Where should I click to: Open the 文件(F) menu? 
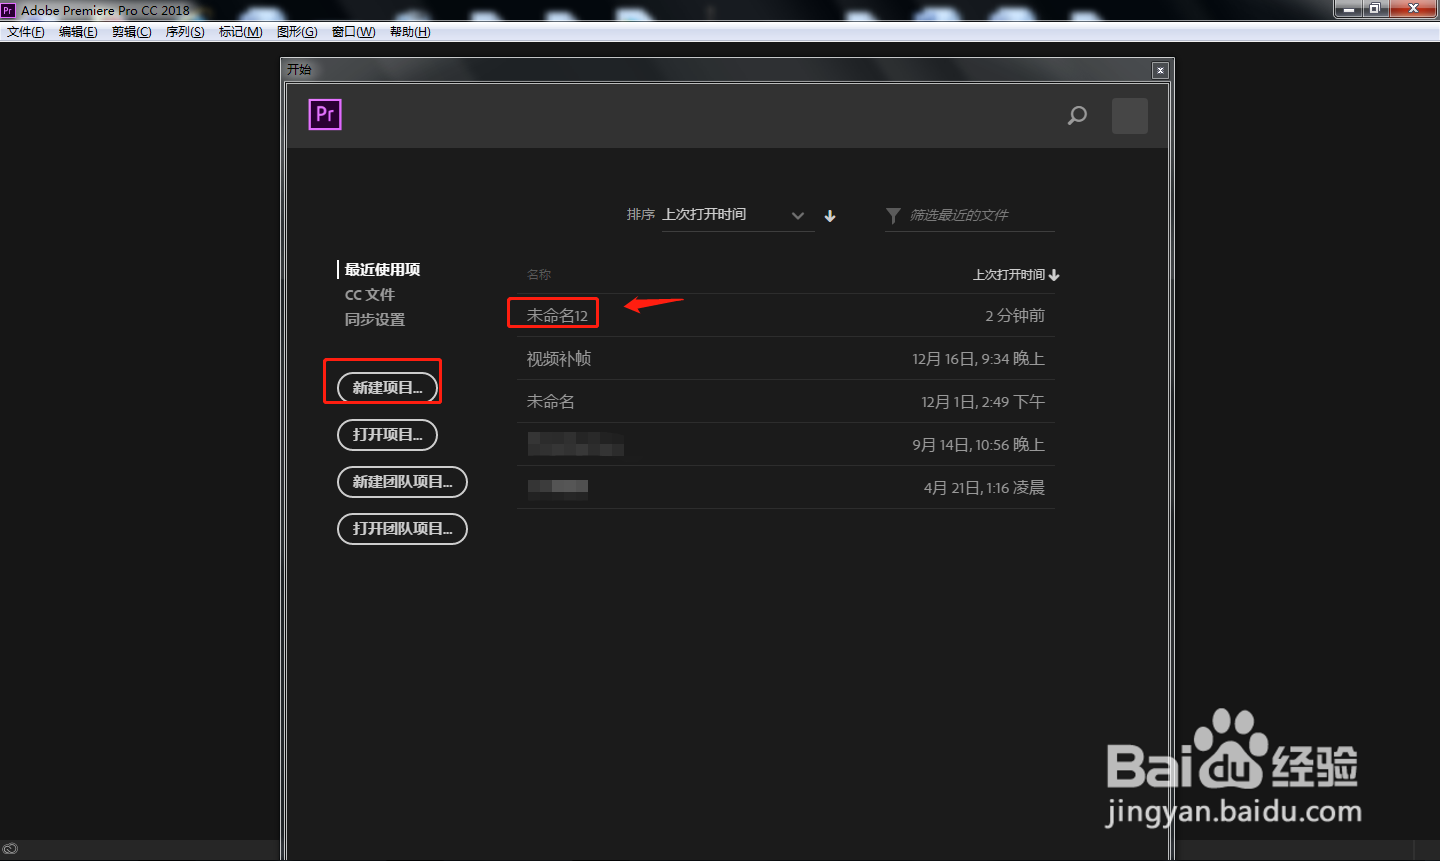[26, 32]
